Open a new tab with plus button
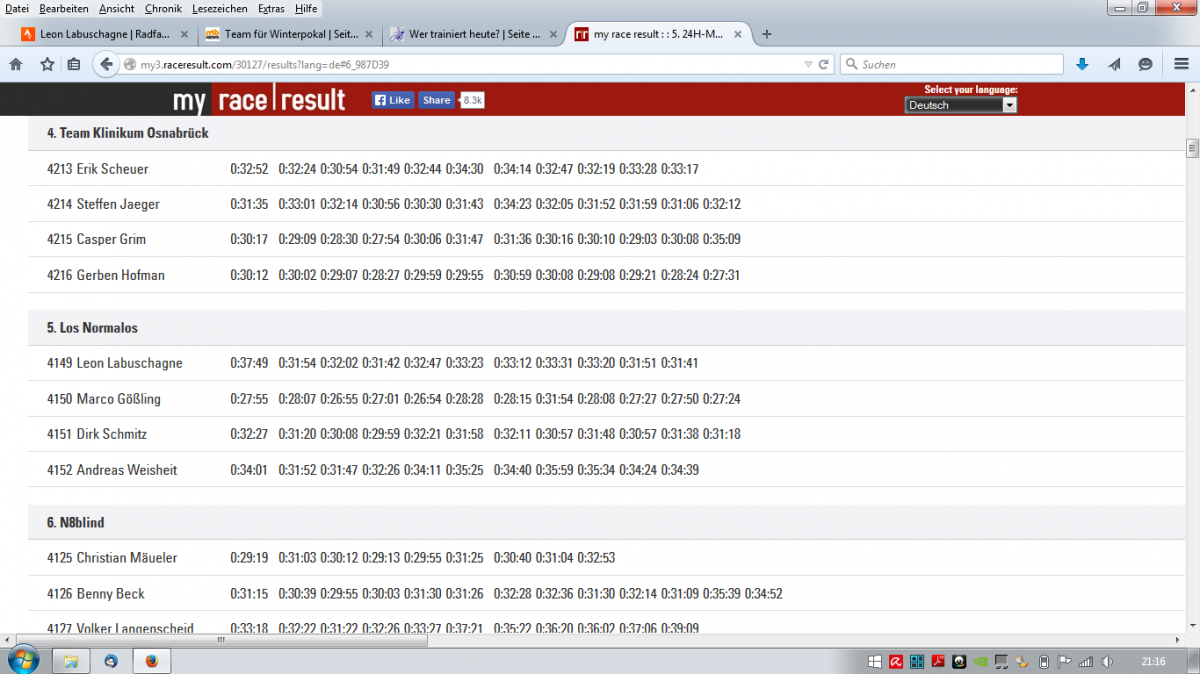Viewport: 1200px width, 674px height. [767, 34]
